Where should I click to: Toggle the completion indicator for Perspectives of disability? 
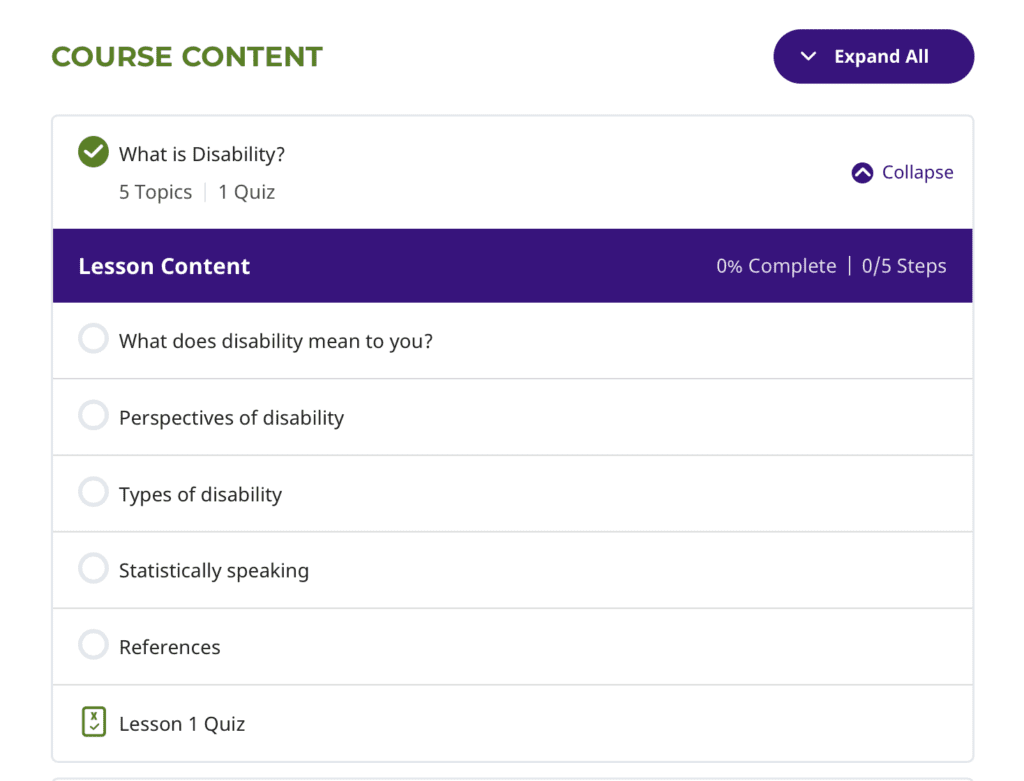[93, 415]
